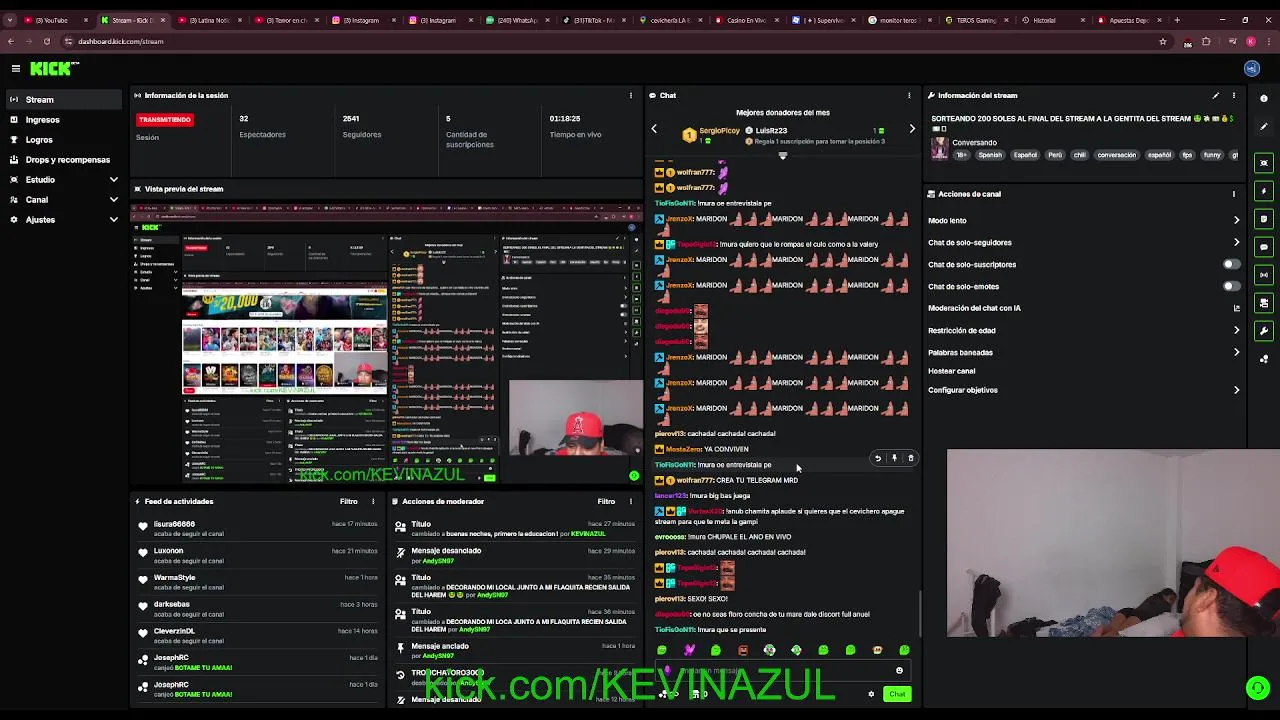Open the hamburger menu beside KICK logo
The image size is (1280, 720).
pyautogui.click(x=16, y=68)
